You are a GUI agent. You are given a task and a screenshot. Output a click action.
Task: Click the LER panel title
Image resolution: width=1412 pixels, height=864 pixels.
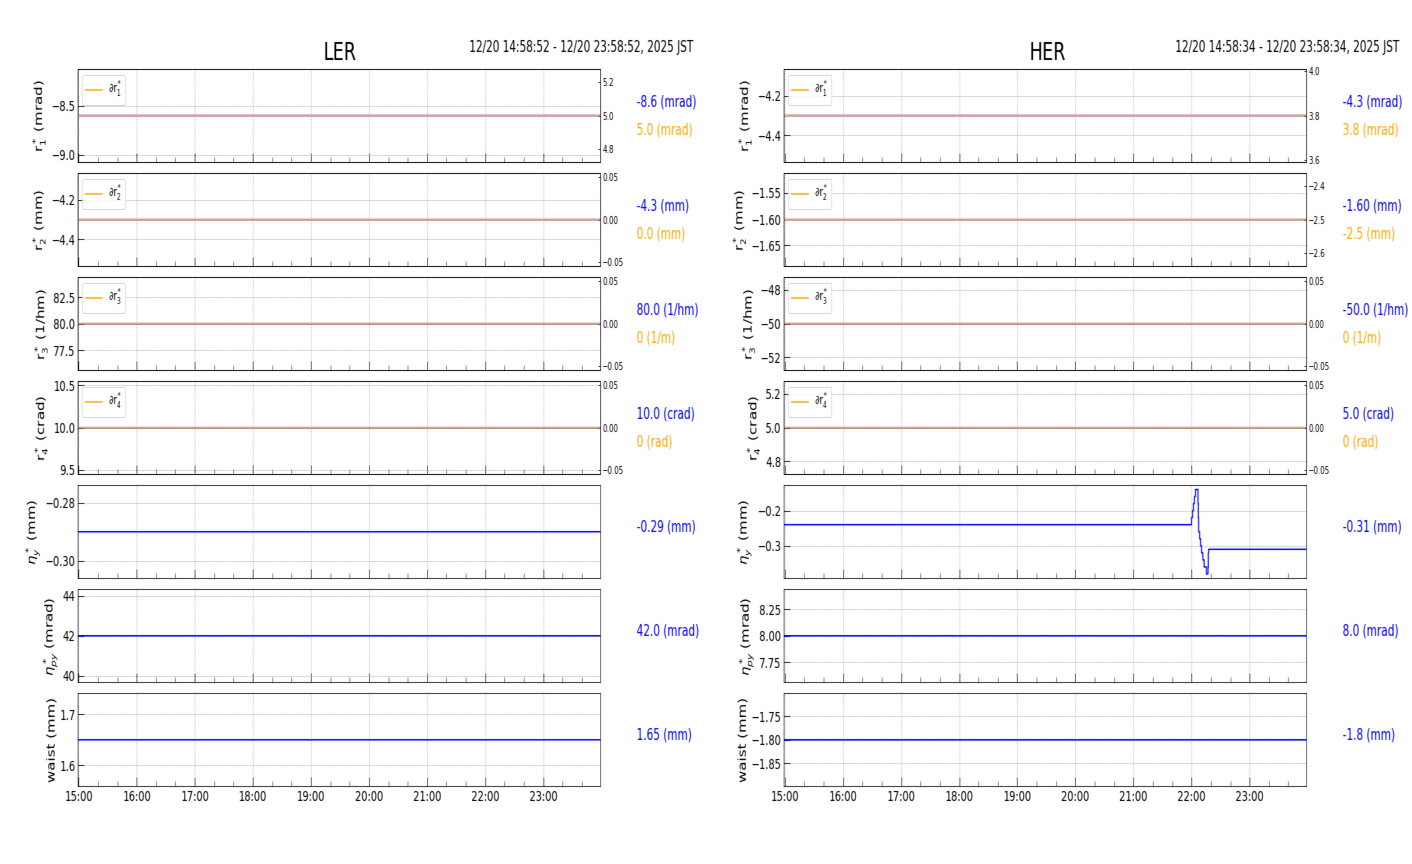339,52
